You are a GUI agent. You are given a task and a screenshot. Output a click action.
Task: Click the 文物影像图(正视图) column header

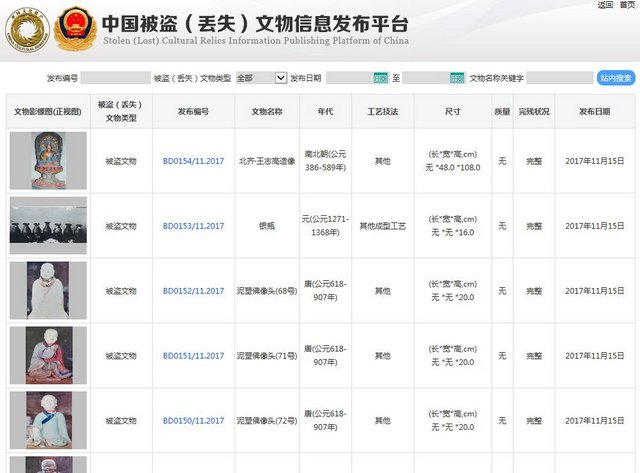48,111
